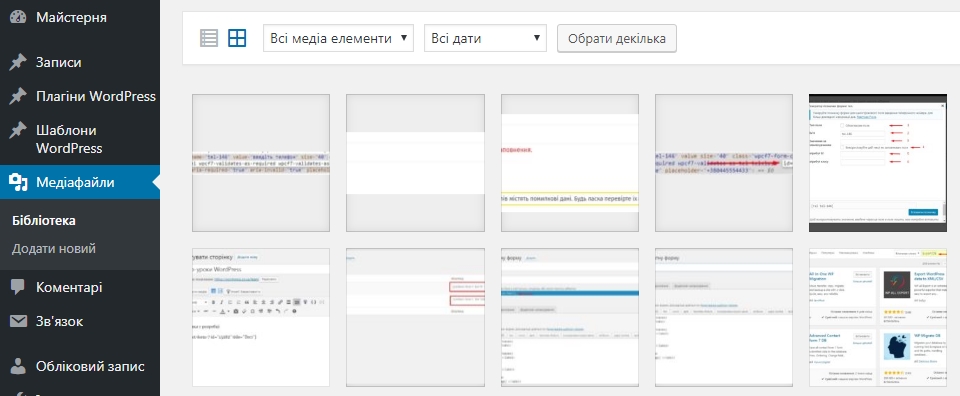This screenshot has height=396, width=960.
Task: Open the Всі дати filter dropdown
Action: tap(485, 38)
